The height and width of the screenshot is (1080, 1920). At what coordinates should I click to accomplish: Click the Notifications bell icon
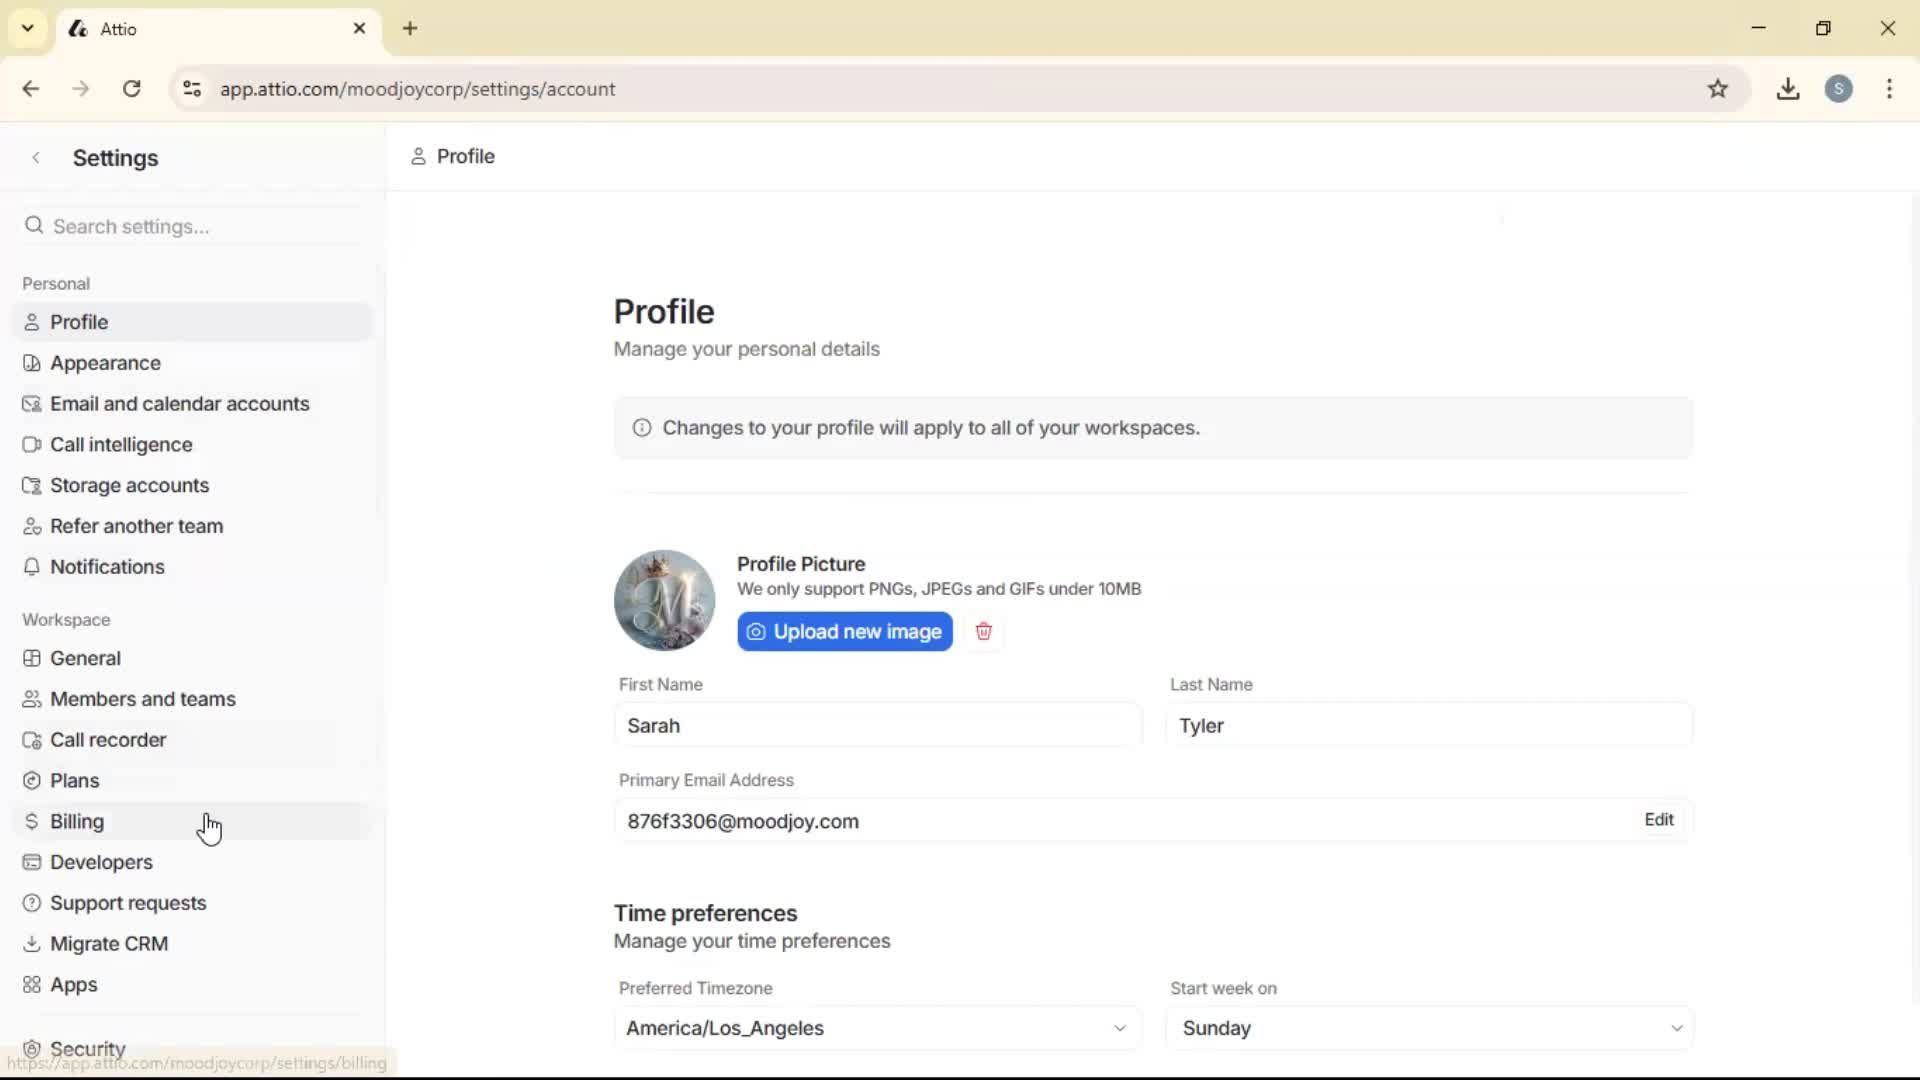[32, 567]
